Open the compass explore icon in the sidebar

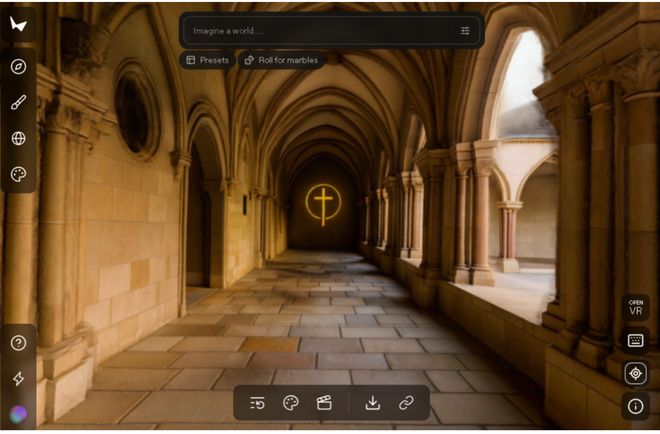coord(18,67)
